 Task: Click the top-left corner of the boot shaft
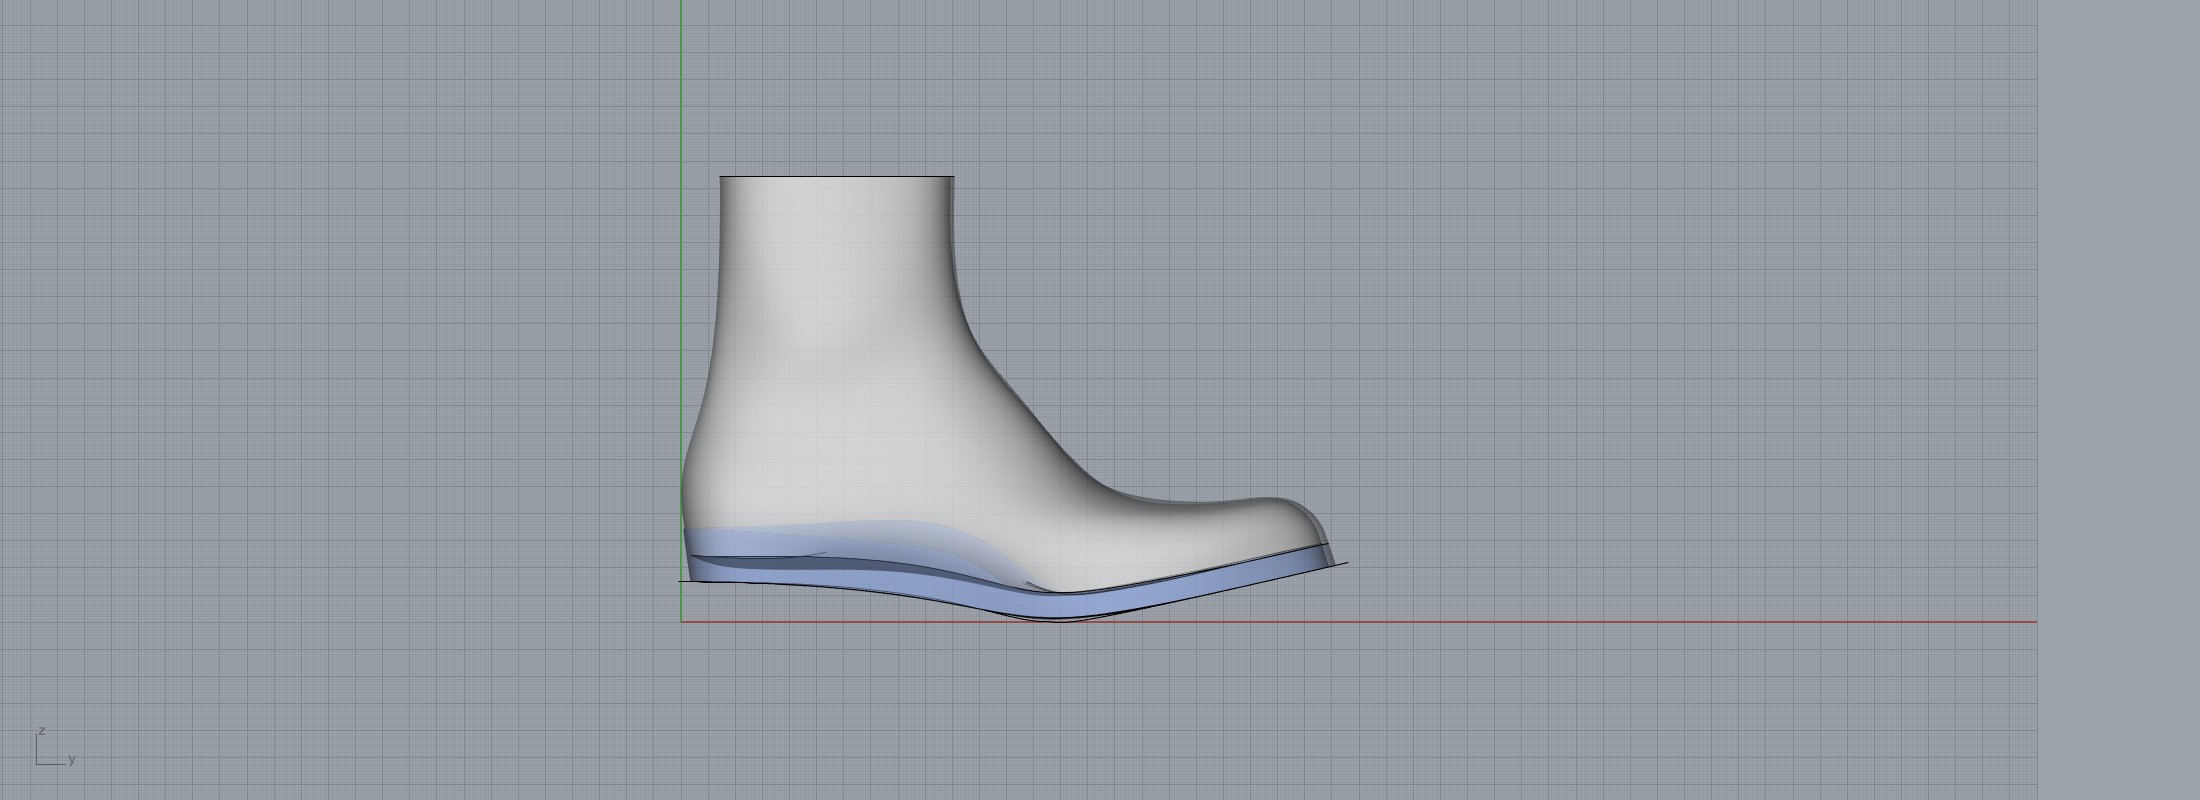tap(720, 178)
